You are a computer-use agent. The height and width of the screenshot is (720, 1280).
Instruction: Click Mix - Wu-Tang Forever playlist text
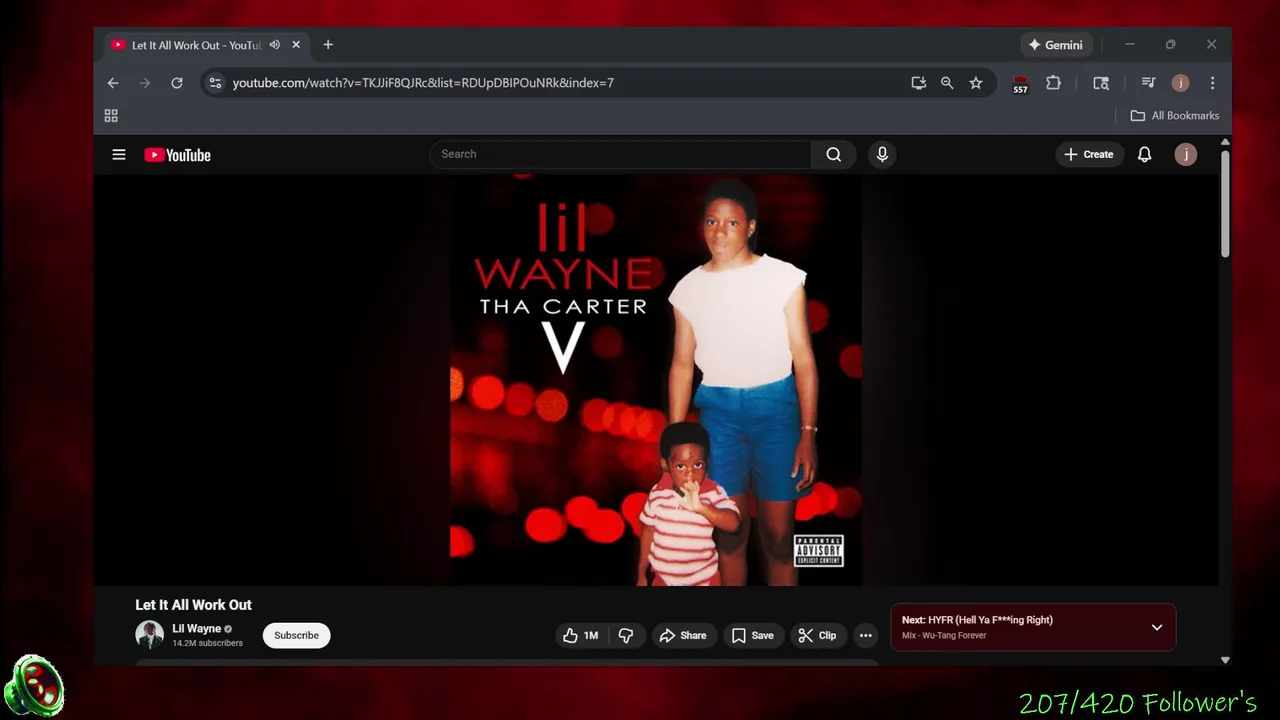tap(944, 636)
